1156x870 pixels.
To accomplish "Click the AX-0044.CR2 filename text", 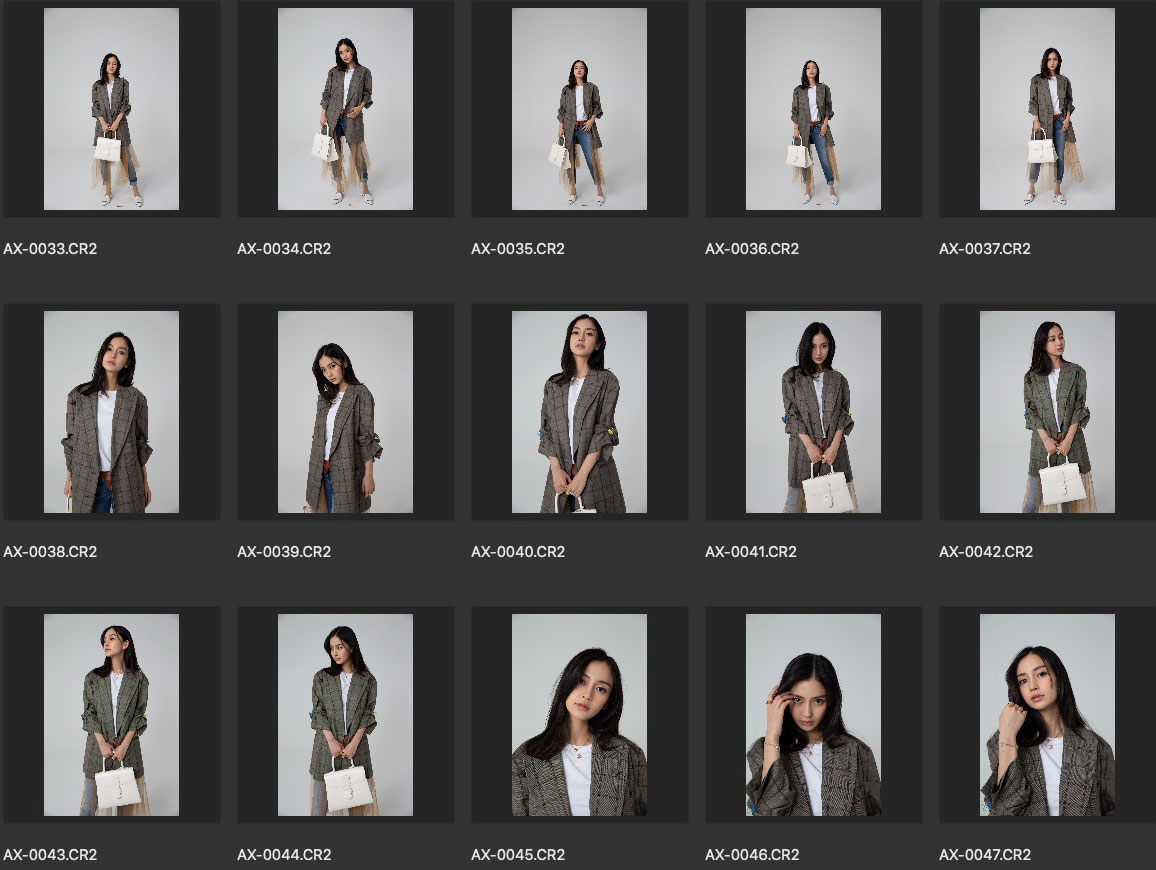I will pos(284,855).
